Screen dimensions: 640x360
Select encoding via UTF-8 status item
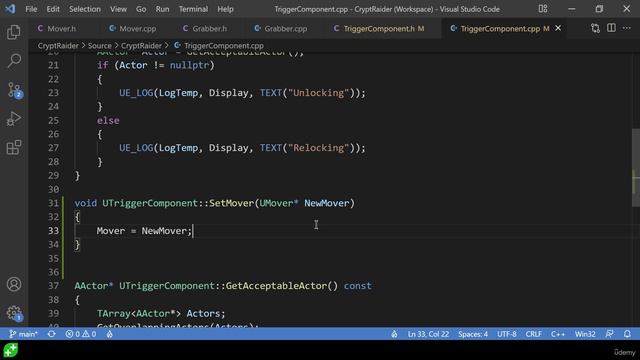pos(507,334)
